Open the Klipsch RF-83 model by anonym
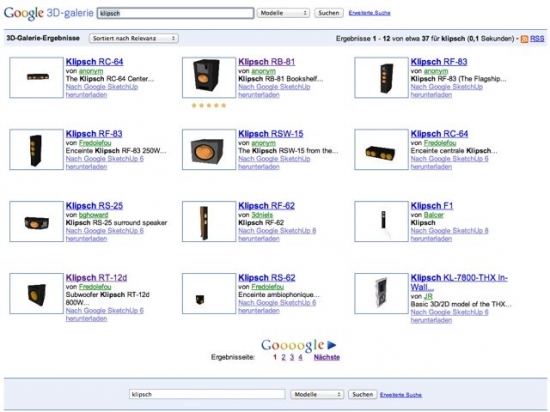Viewport: 550px width, 412px height. tap(439, 62)
